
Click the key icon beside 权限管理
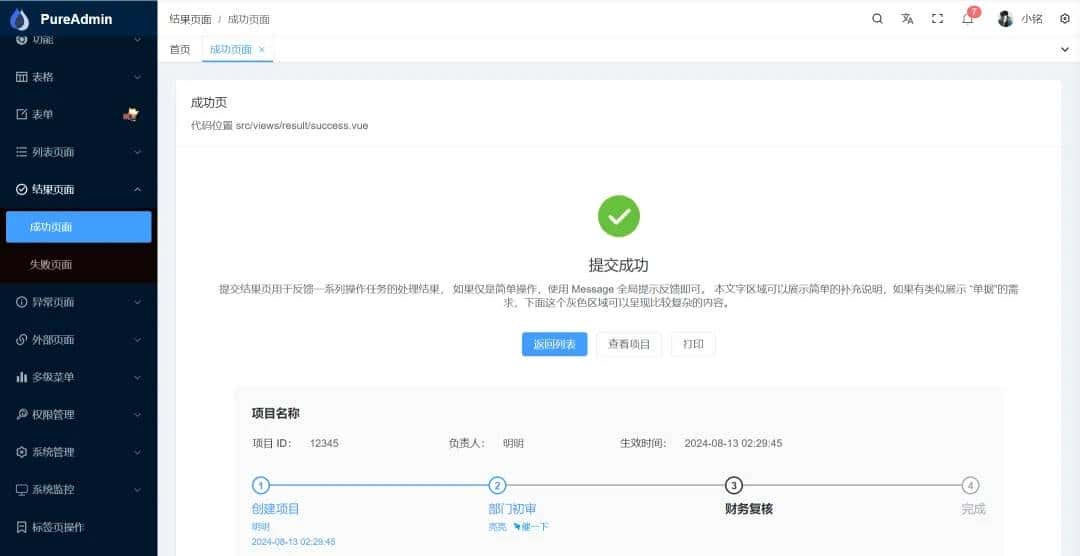point(21,415)
